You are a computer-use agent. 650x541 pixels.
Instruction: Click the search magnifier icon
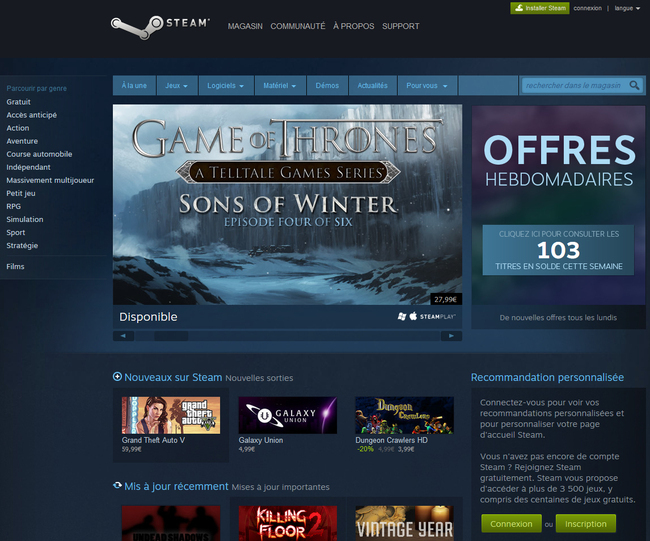coord(634,85)
